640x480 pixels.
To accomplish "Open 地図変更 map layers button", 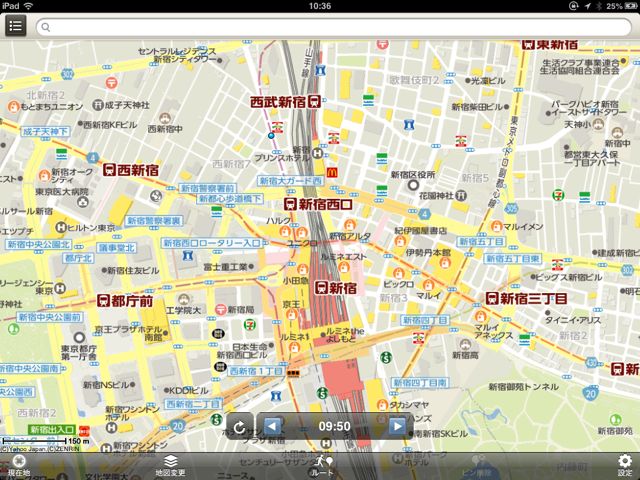I will (170, 465).
